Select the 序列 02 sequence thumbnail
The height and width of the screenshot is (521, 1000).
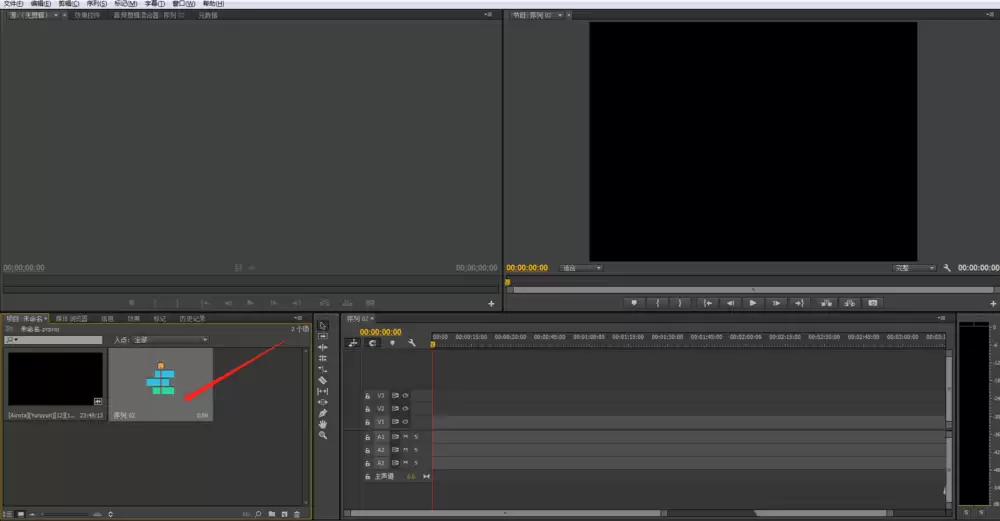point(161,384)
